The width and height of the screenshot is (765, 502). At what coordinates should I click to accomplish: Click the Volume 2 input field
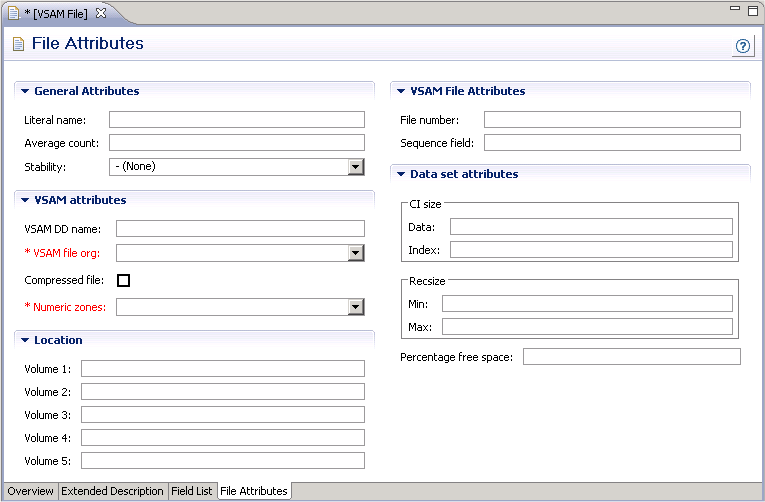tap(222, 391)
